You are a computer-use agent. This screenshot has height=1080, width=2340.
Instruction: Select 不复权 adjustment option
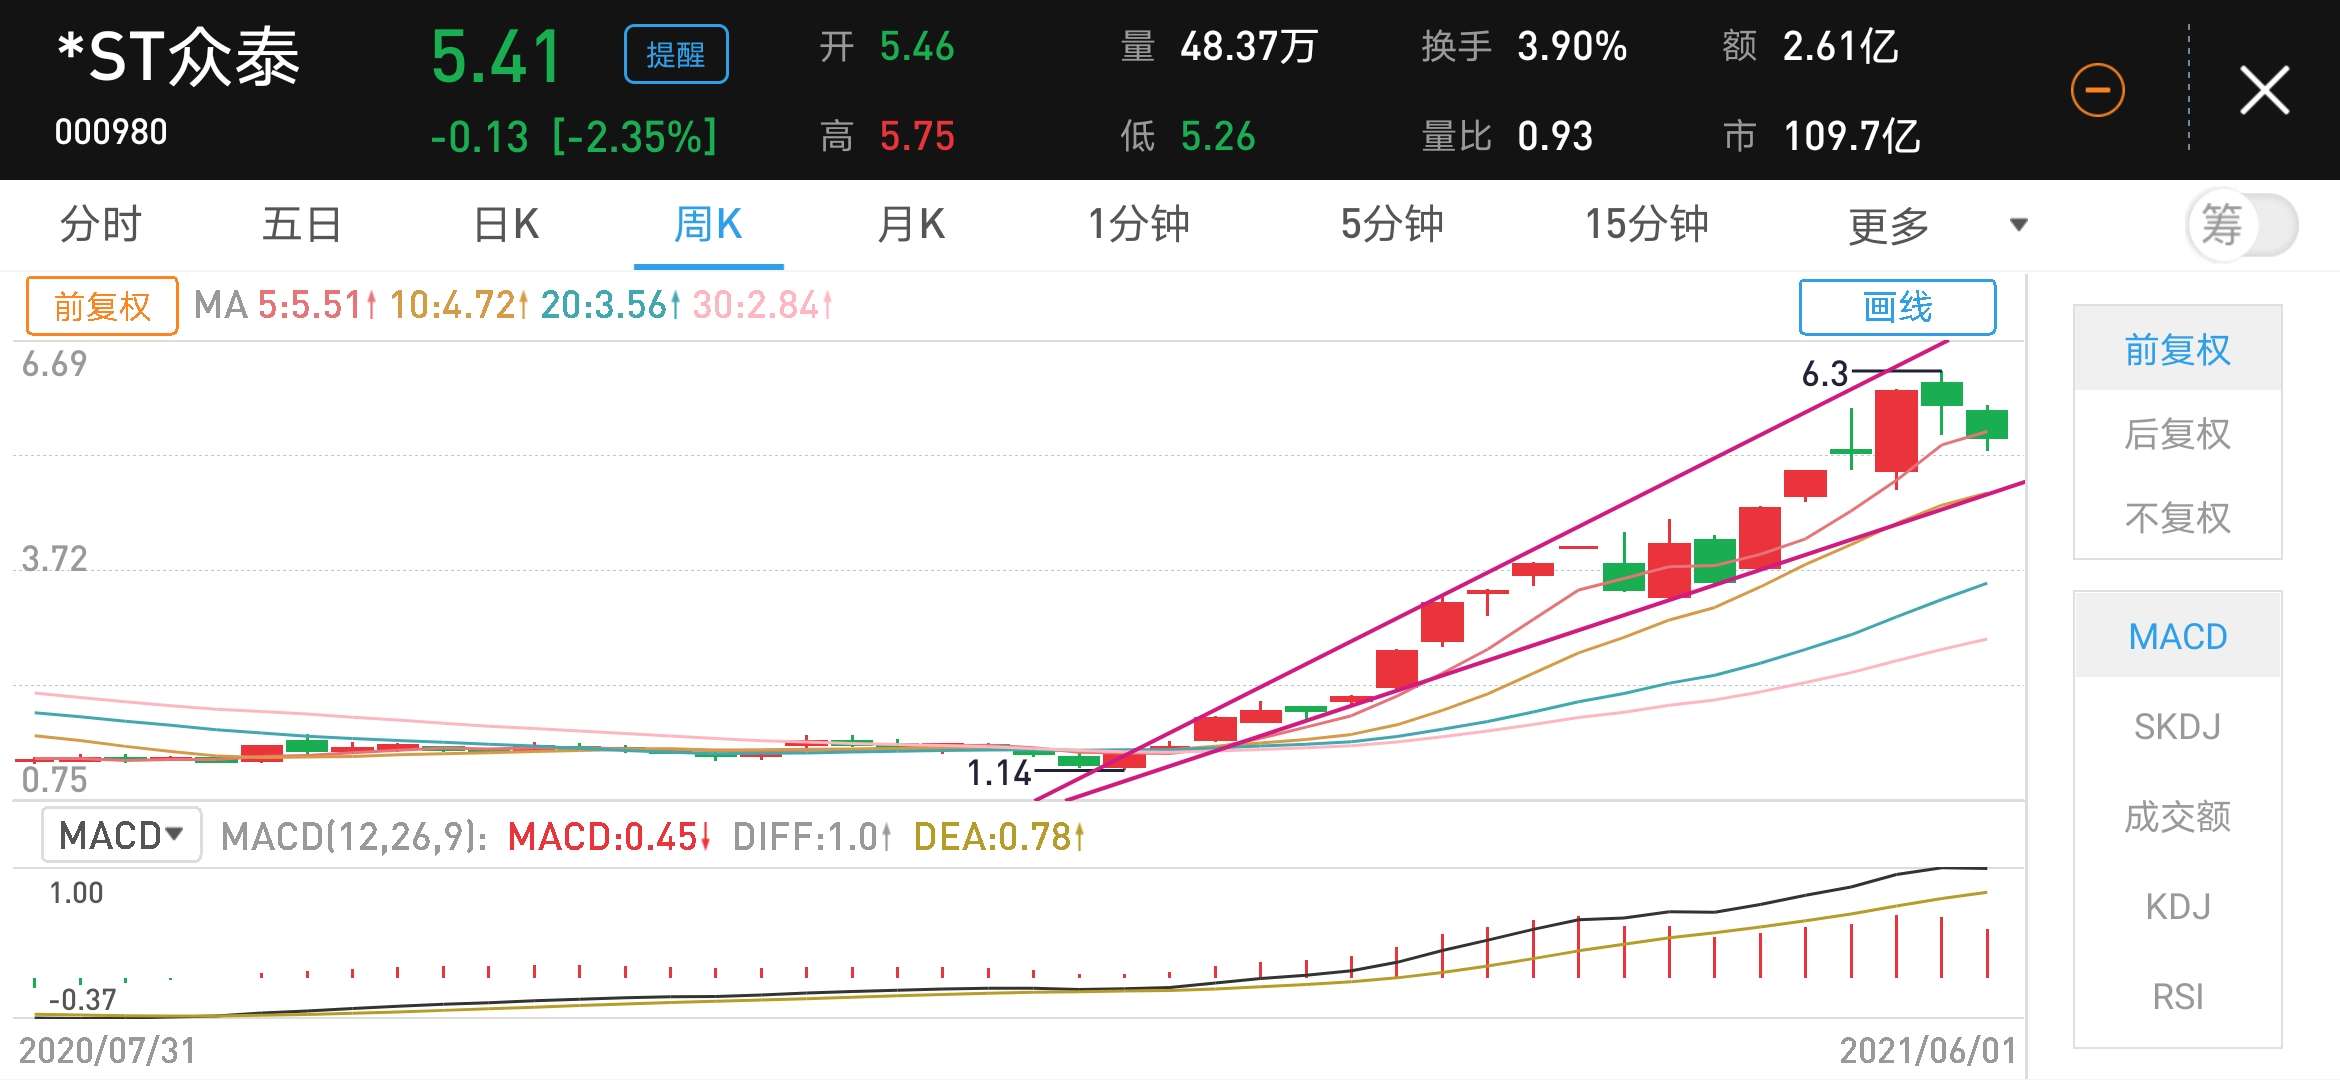pos(2177,518)
